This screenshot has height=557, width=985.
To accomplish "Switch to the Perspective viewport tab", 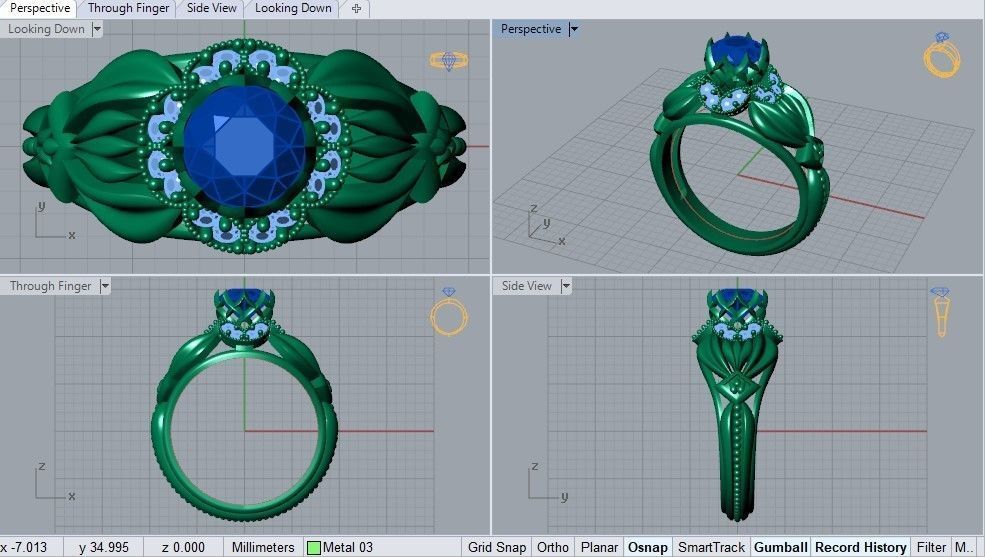I will [39, 8].
